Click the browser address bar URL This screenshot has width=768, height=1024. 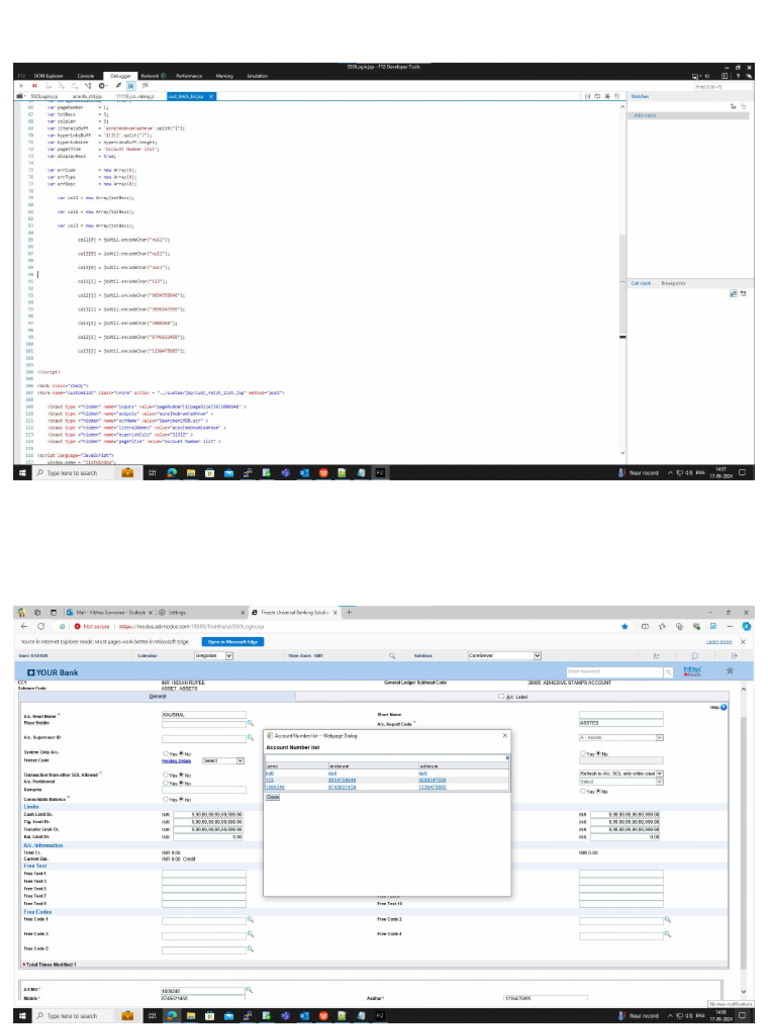191,626
